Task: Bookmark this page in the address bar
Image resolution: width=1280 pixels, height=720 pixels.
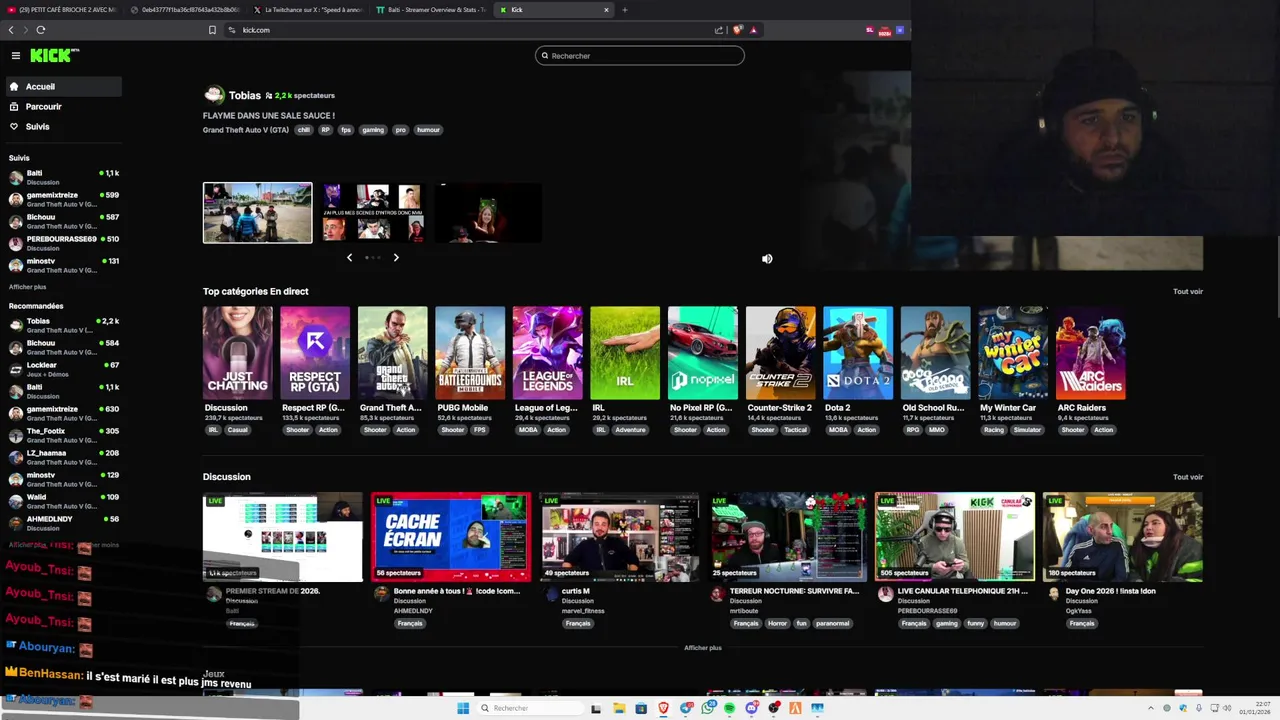Action: click(212, 30)
